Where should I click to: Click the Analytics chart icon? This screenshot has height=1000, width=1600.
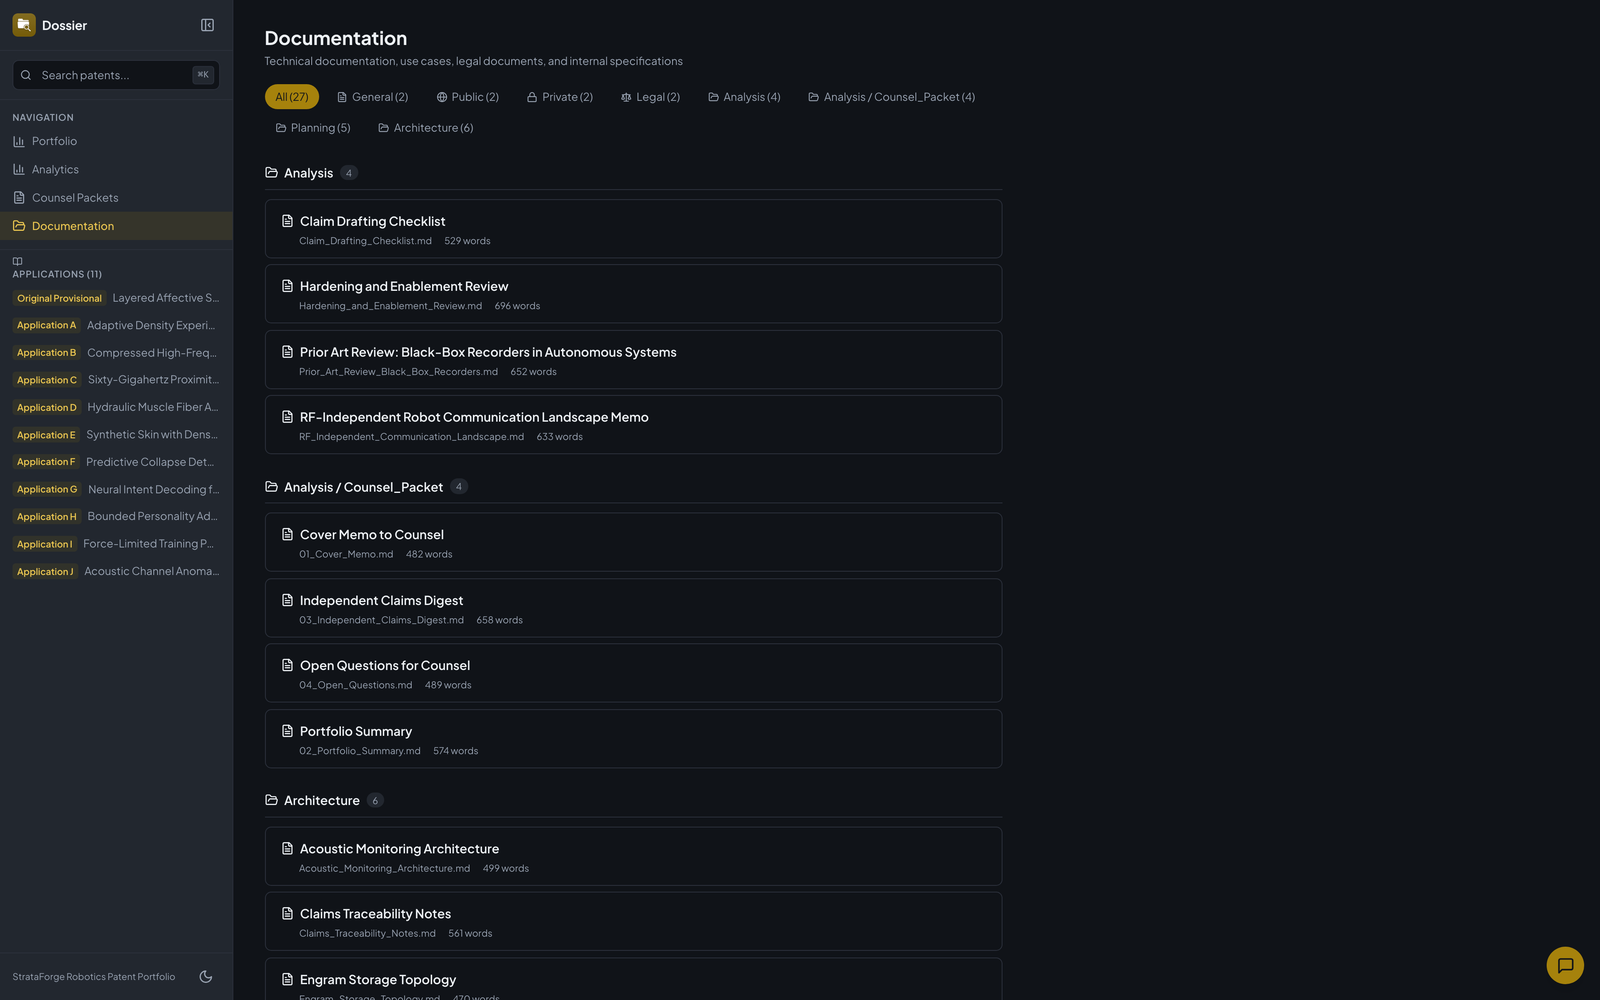point(19,169)
